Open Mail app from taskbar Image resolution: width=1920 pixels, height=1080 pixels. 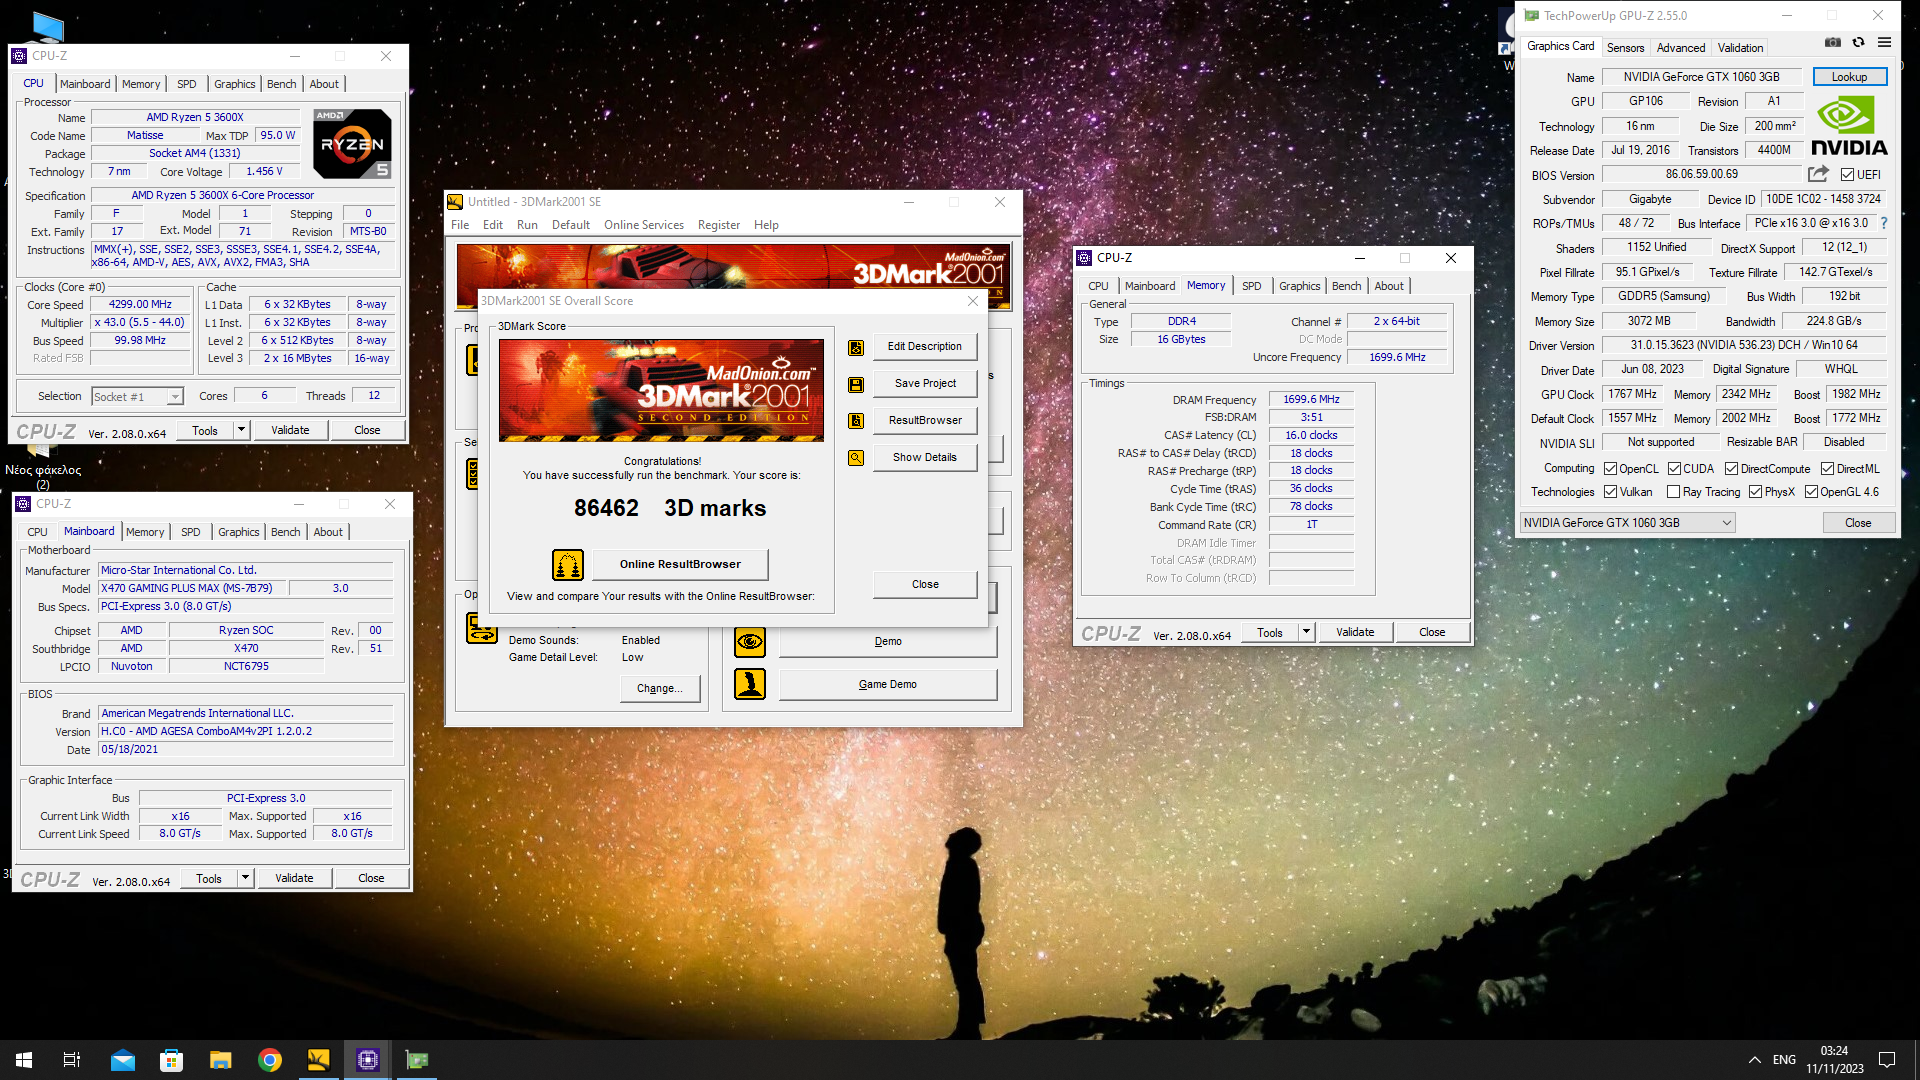coord(123,1060)
